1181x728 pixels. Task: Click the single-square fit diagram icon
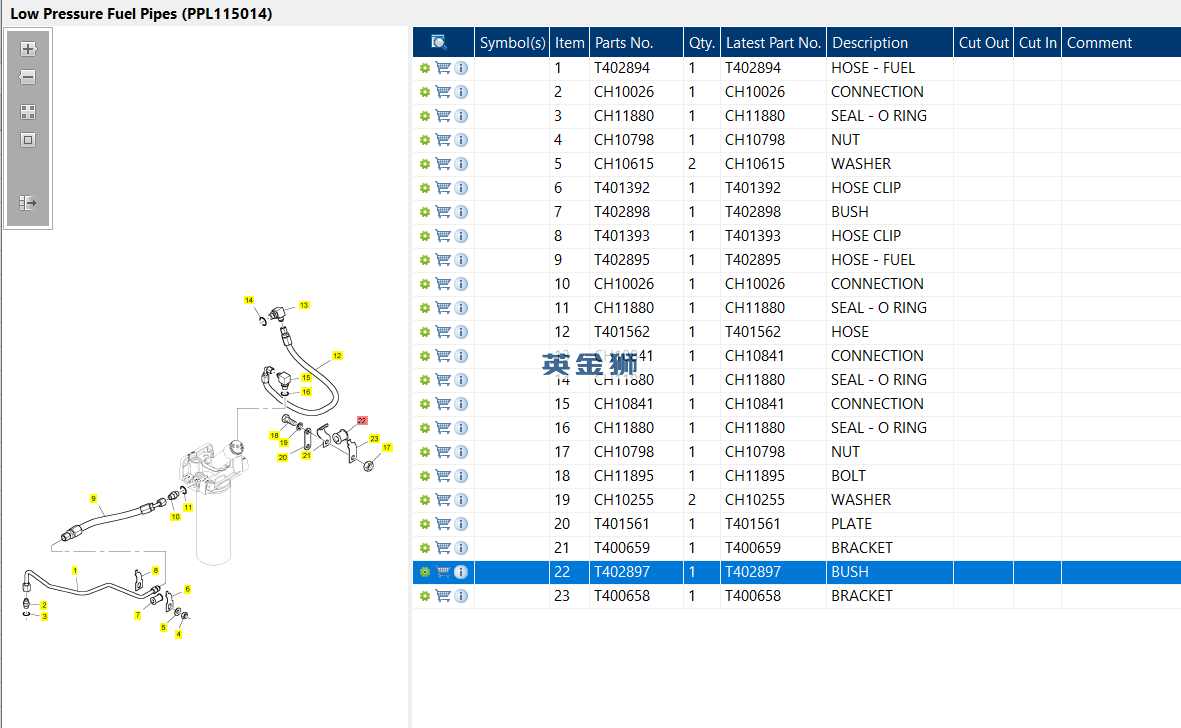(28, 140)
